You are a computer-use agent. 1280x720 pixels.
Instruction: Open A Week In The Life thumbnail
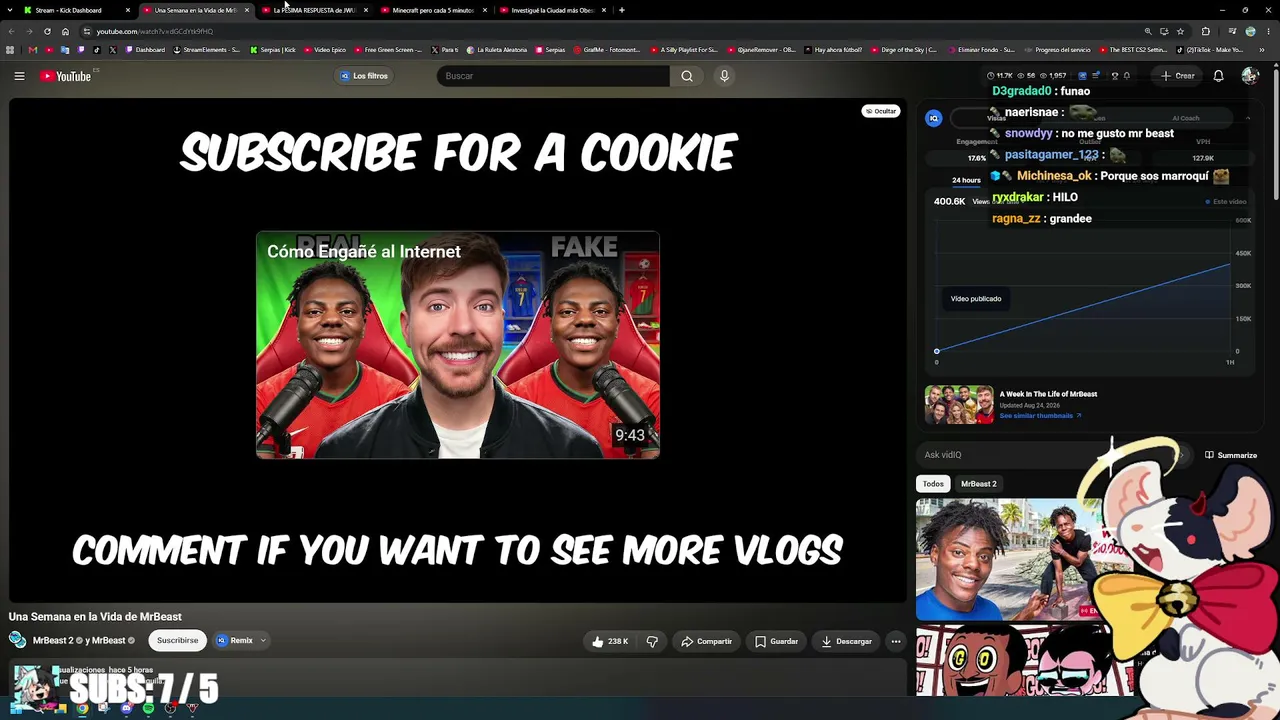(959, 405)
